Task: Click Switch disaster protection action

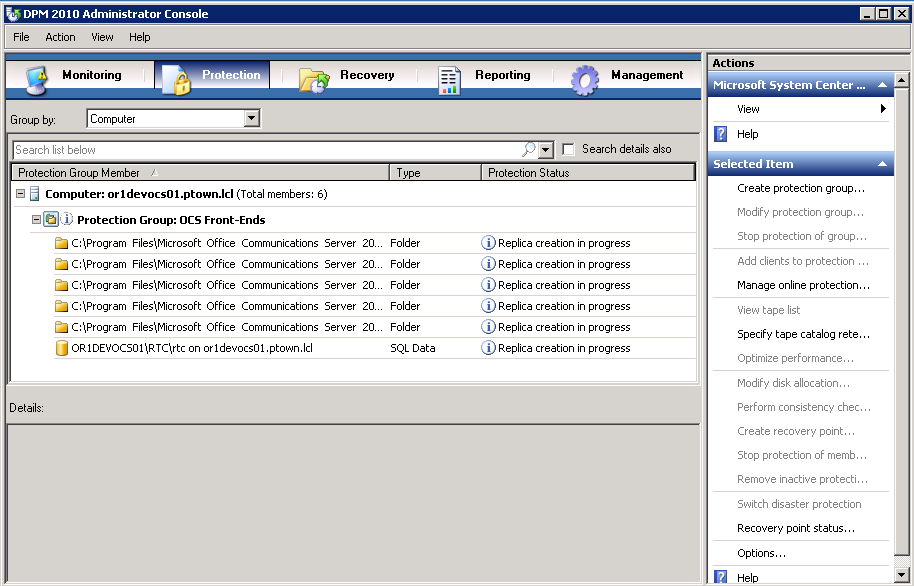Action: click(799, 504)
